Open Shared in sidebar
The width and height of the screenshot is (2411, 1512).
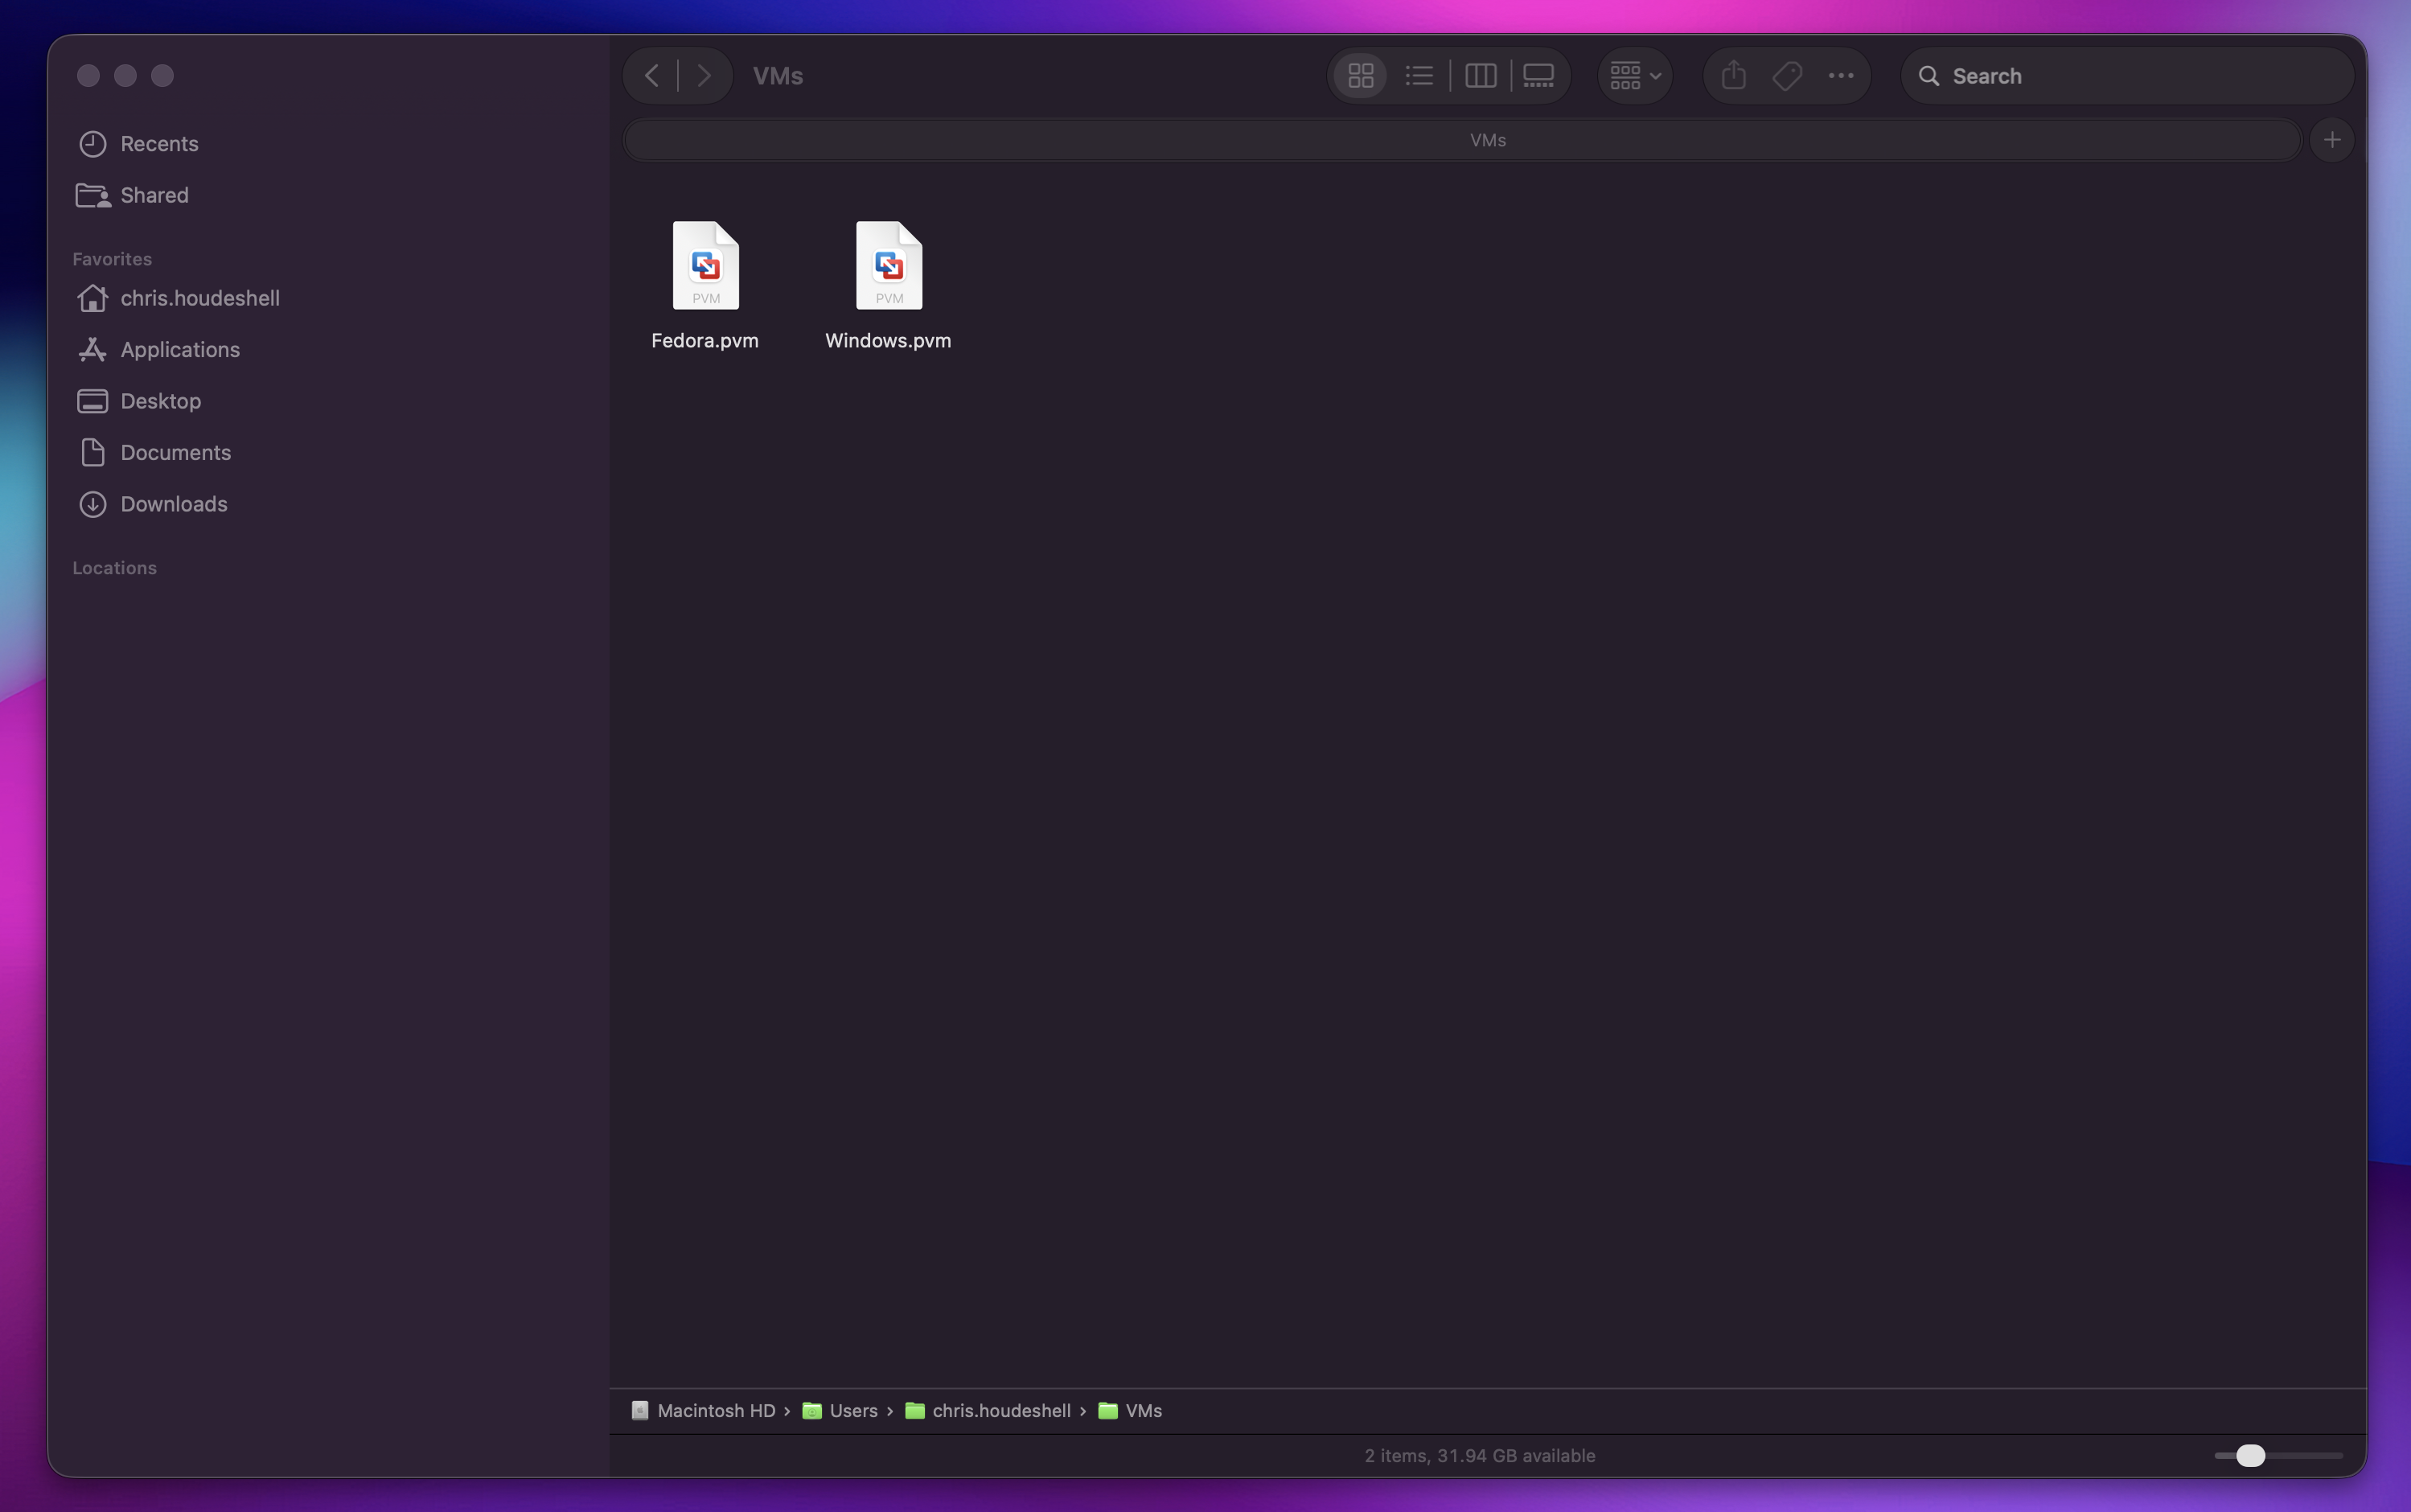[328, 195]
